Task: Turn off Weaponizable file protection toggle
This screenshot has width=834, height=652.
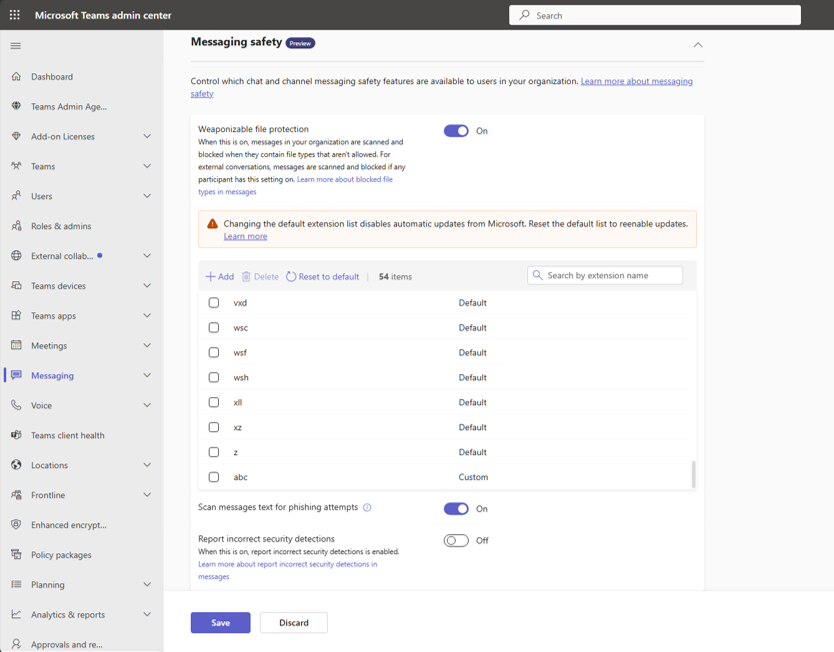Action: pyautogui.click(x=456, y=131)
